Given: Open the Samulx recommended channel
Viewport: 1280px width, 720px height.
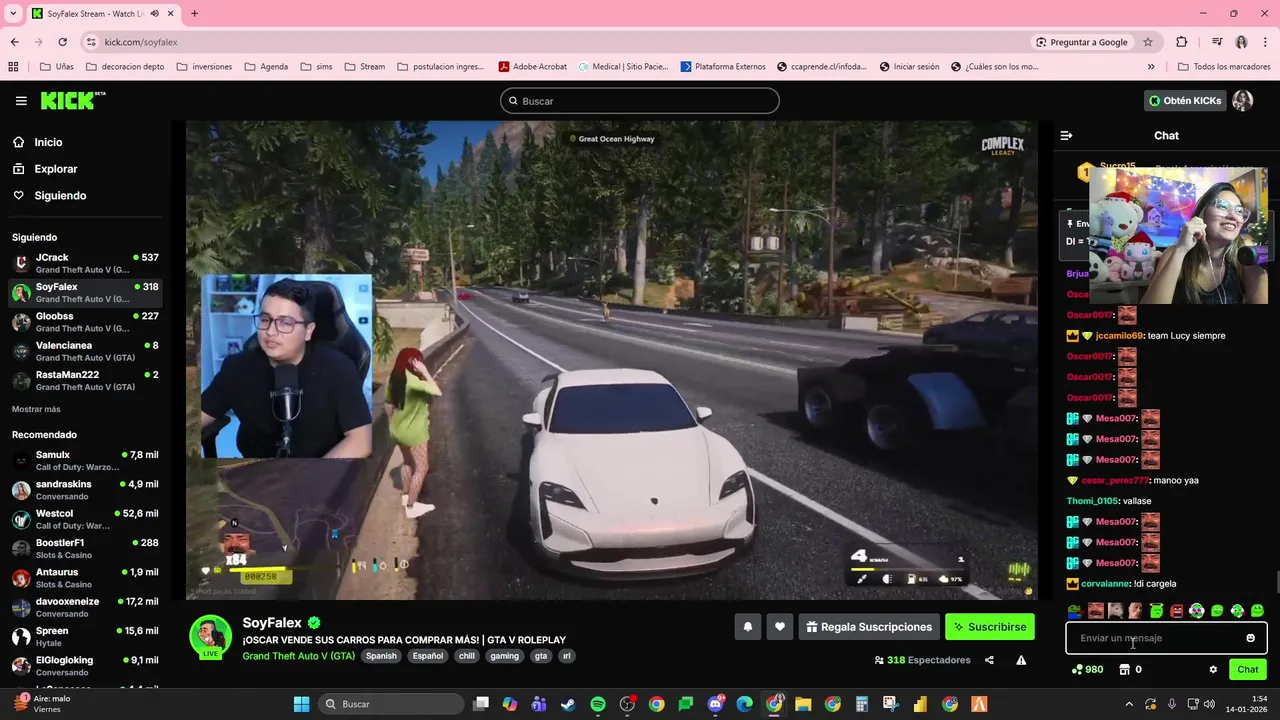Looking at the screenshot, I should [85, 460].
